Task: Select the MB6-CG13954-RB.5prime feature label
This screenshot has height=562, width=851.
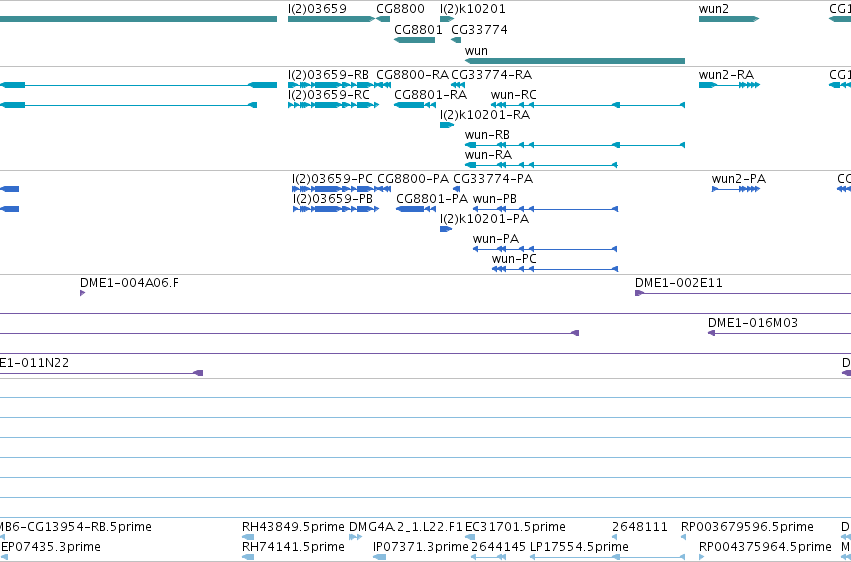Action: (75, 527)
